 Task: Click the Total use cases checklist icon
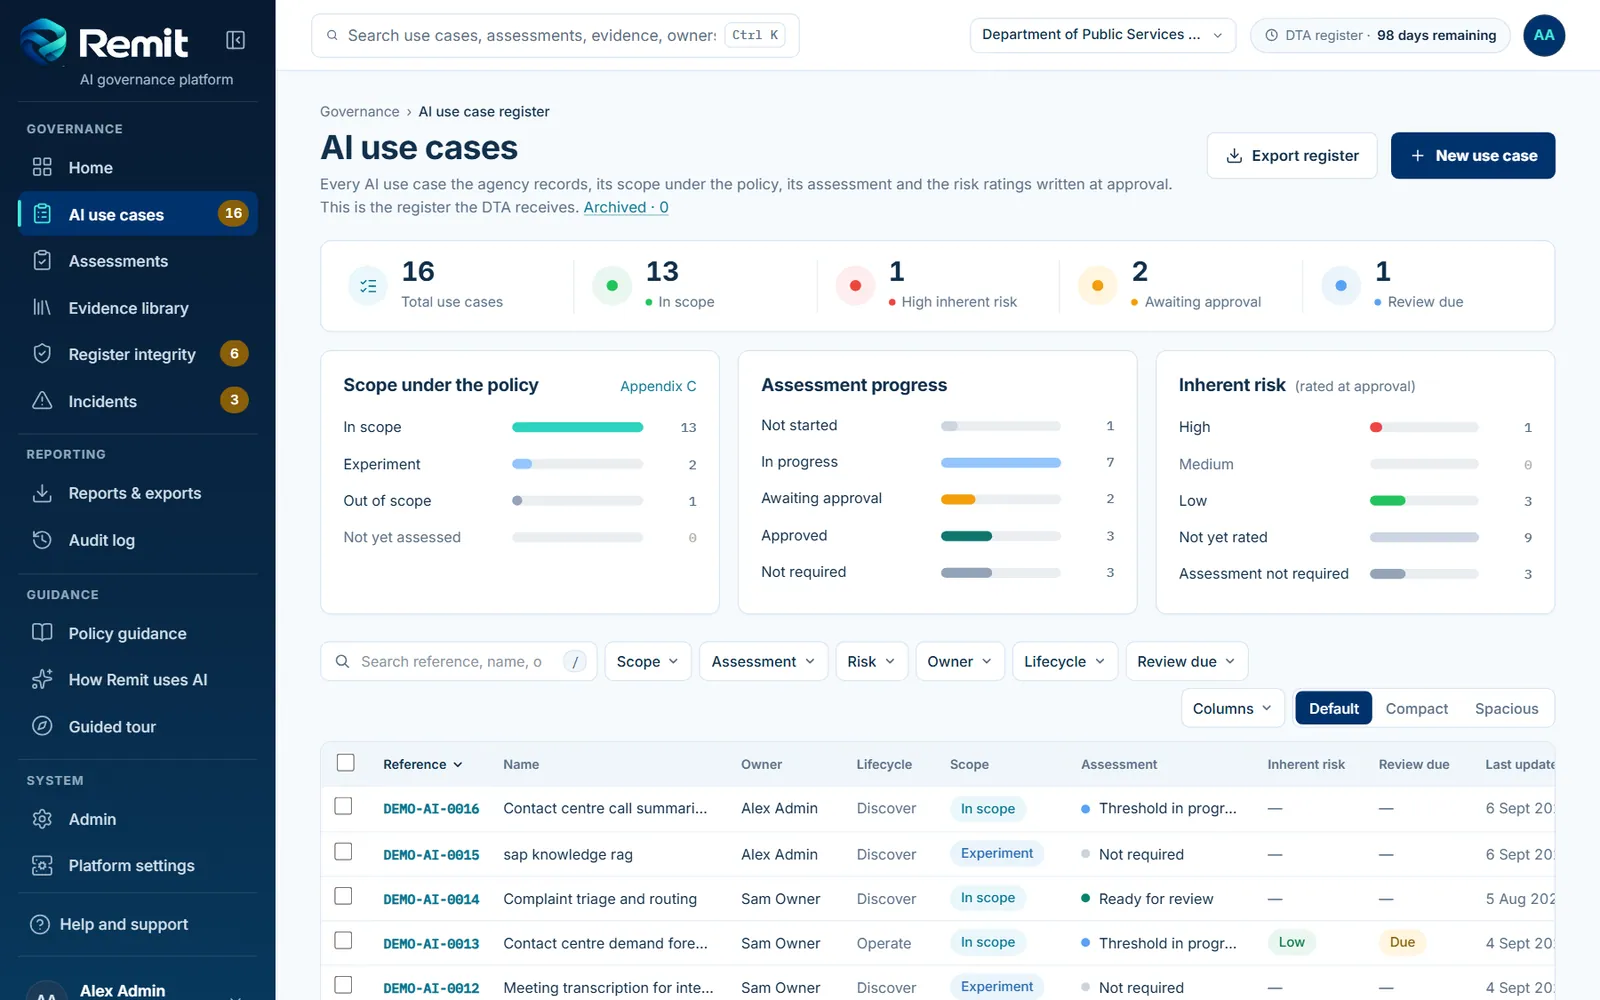[368, 286]
